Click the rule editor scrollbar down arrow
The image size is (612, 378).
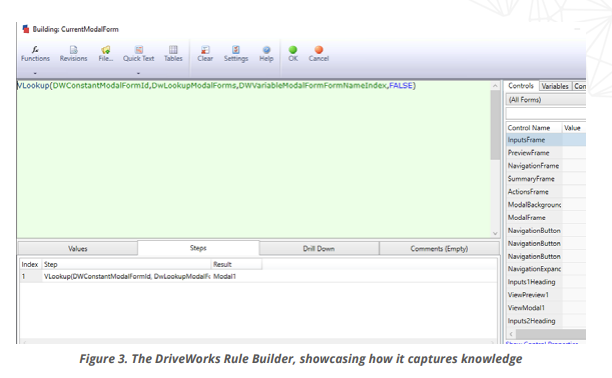point(495,234)
